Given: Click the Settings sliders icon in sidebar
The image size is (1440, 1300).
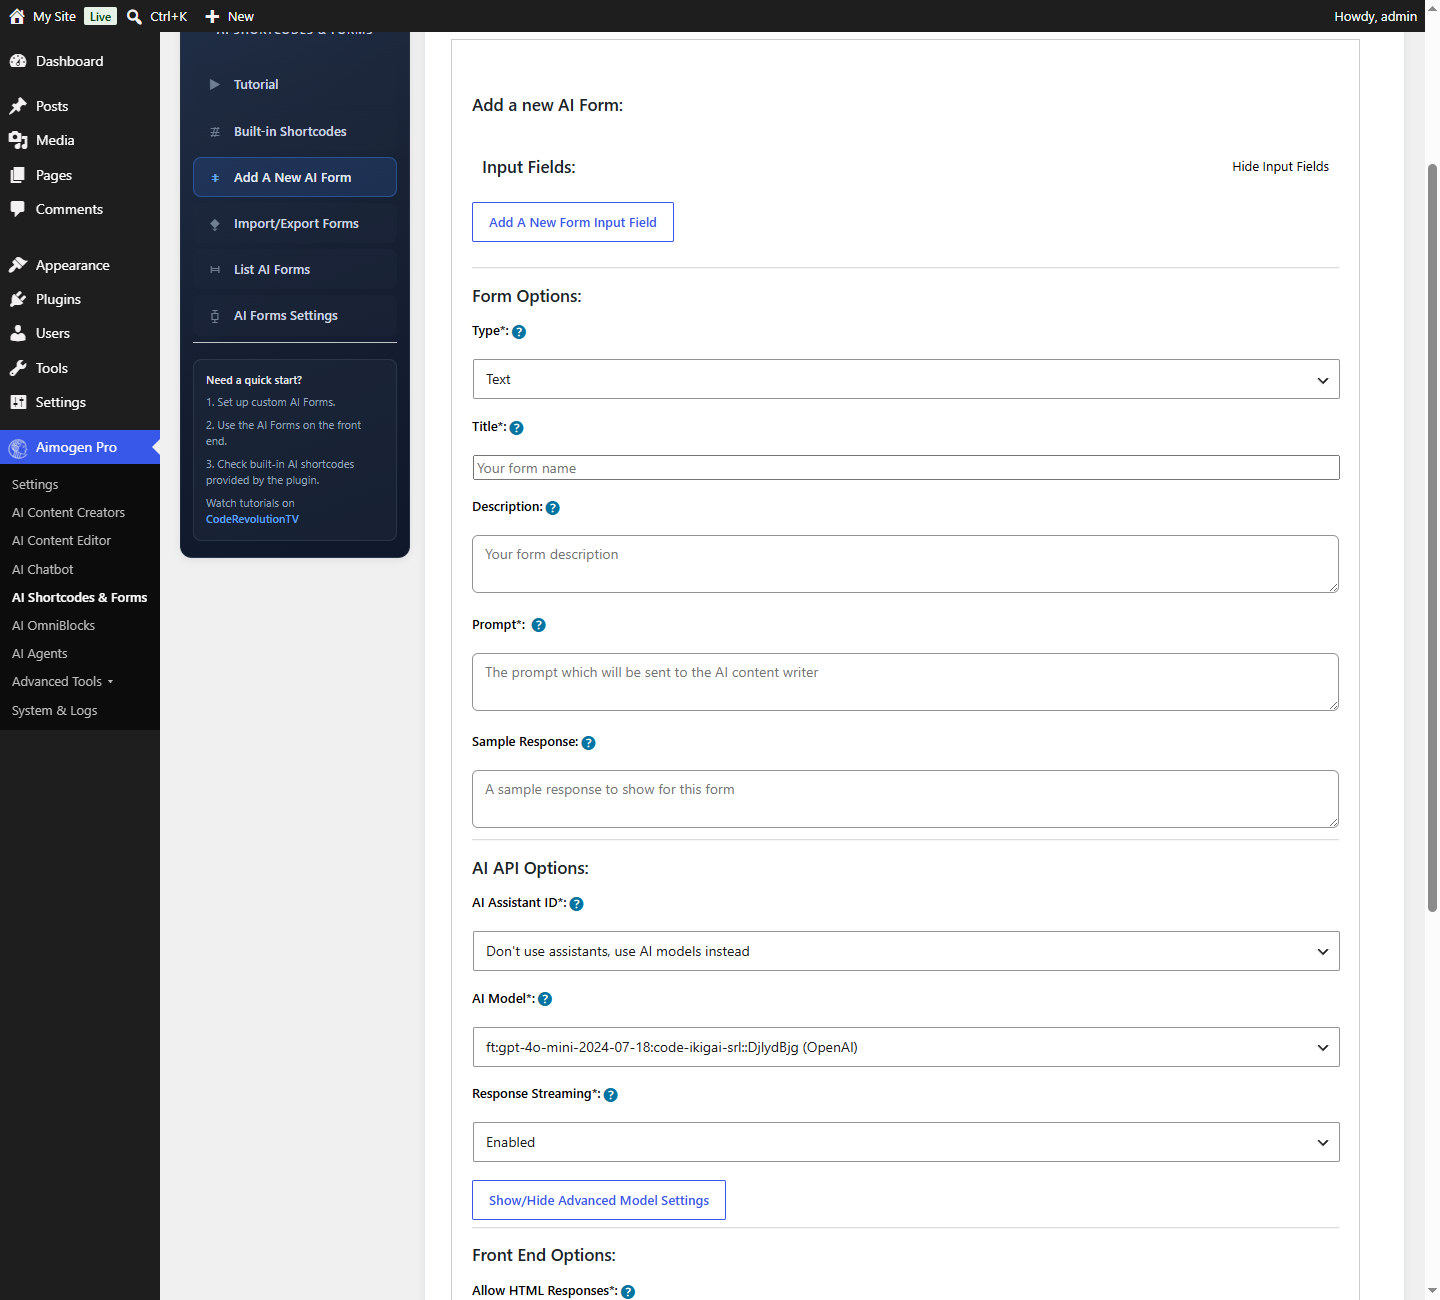Looking at the screenshot, I should click(18, 402).
